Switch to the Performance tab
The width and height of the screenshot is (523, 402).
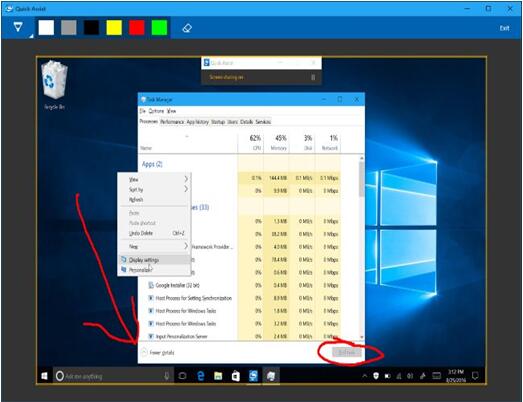pos(172,122)
